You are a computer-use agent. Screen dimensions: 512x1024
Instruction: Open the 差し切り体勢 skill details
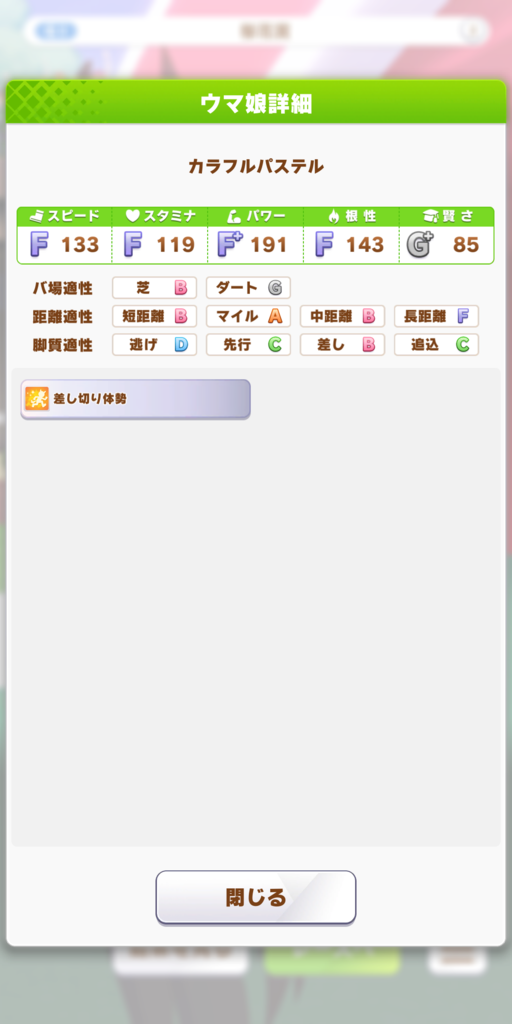tap(135, 399)
